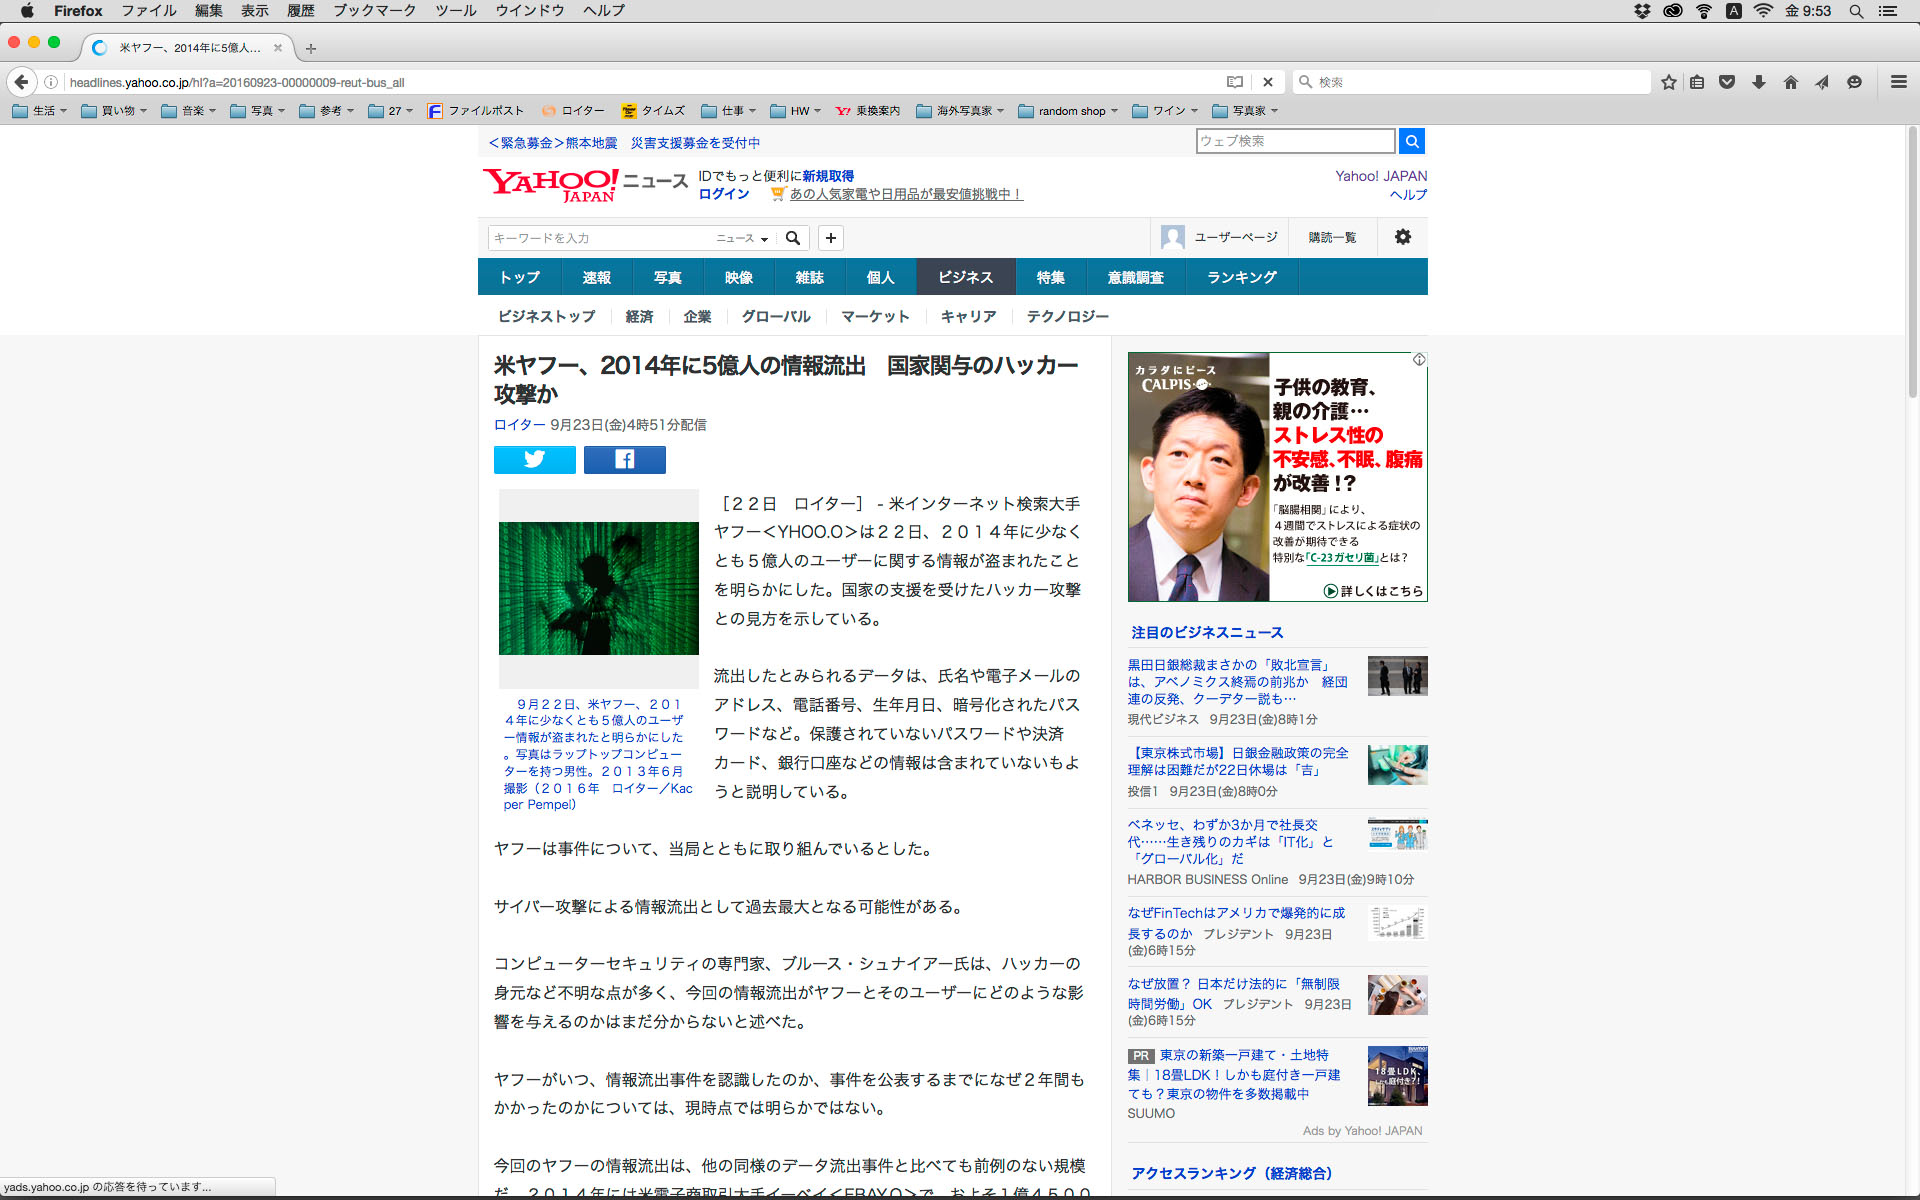This screenshot has height=1200, width=1920.
Task: Share article via Facebook button
Action: (624, 459)
